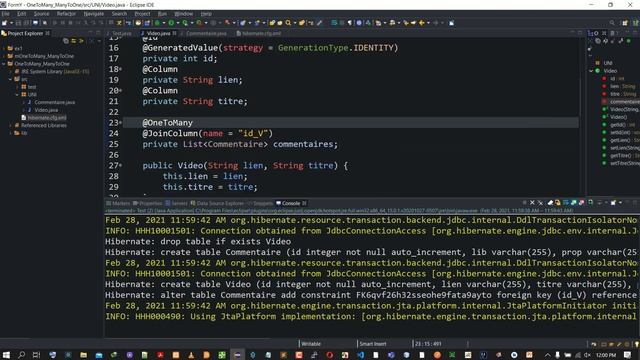Click the Open Type toolbar icon
This screenshot has height=360, width=640.
tap(272, 23)
